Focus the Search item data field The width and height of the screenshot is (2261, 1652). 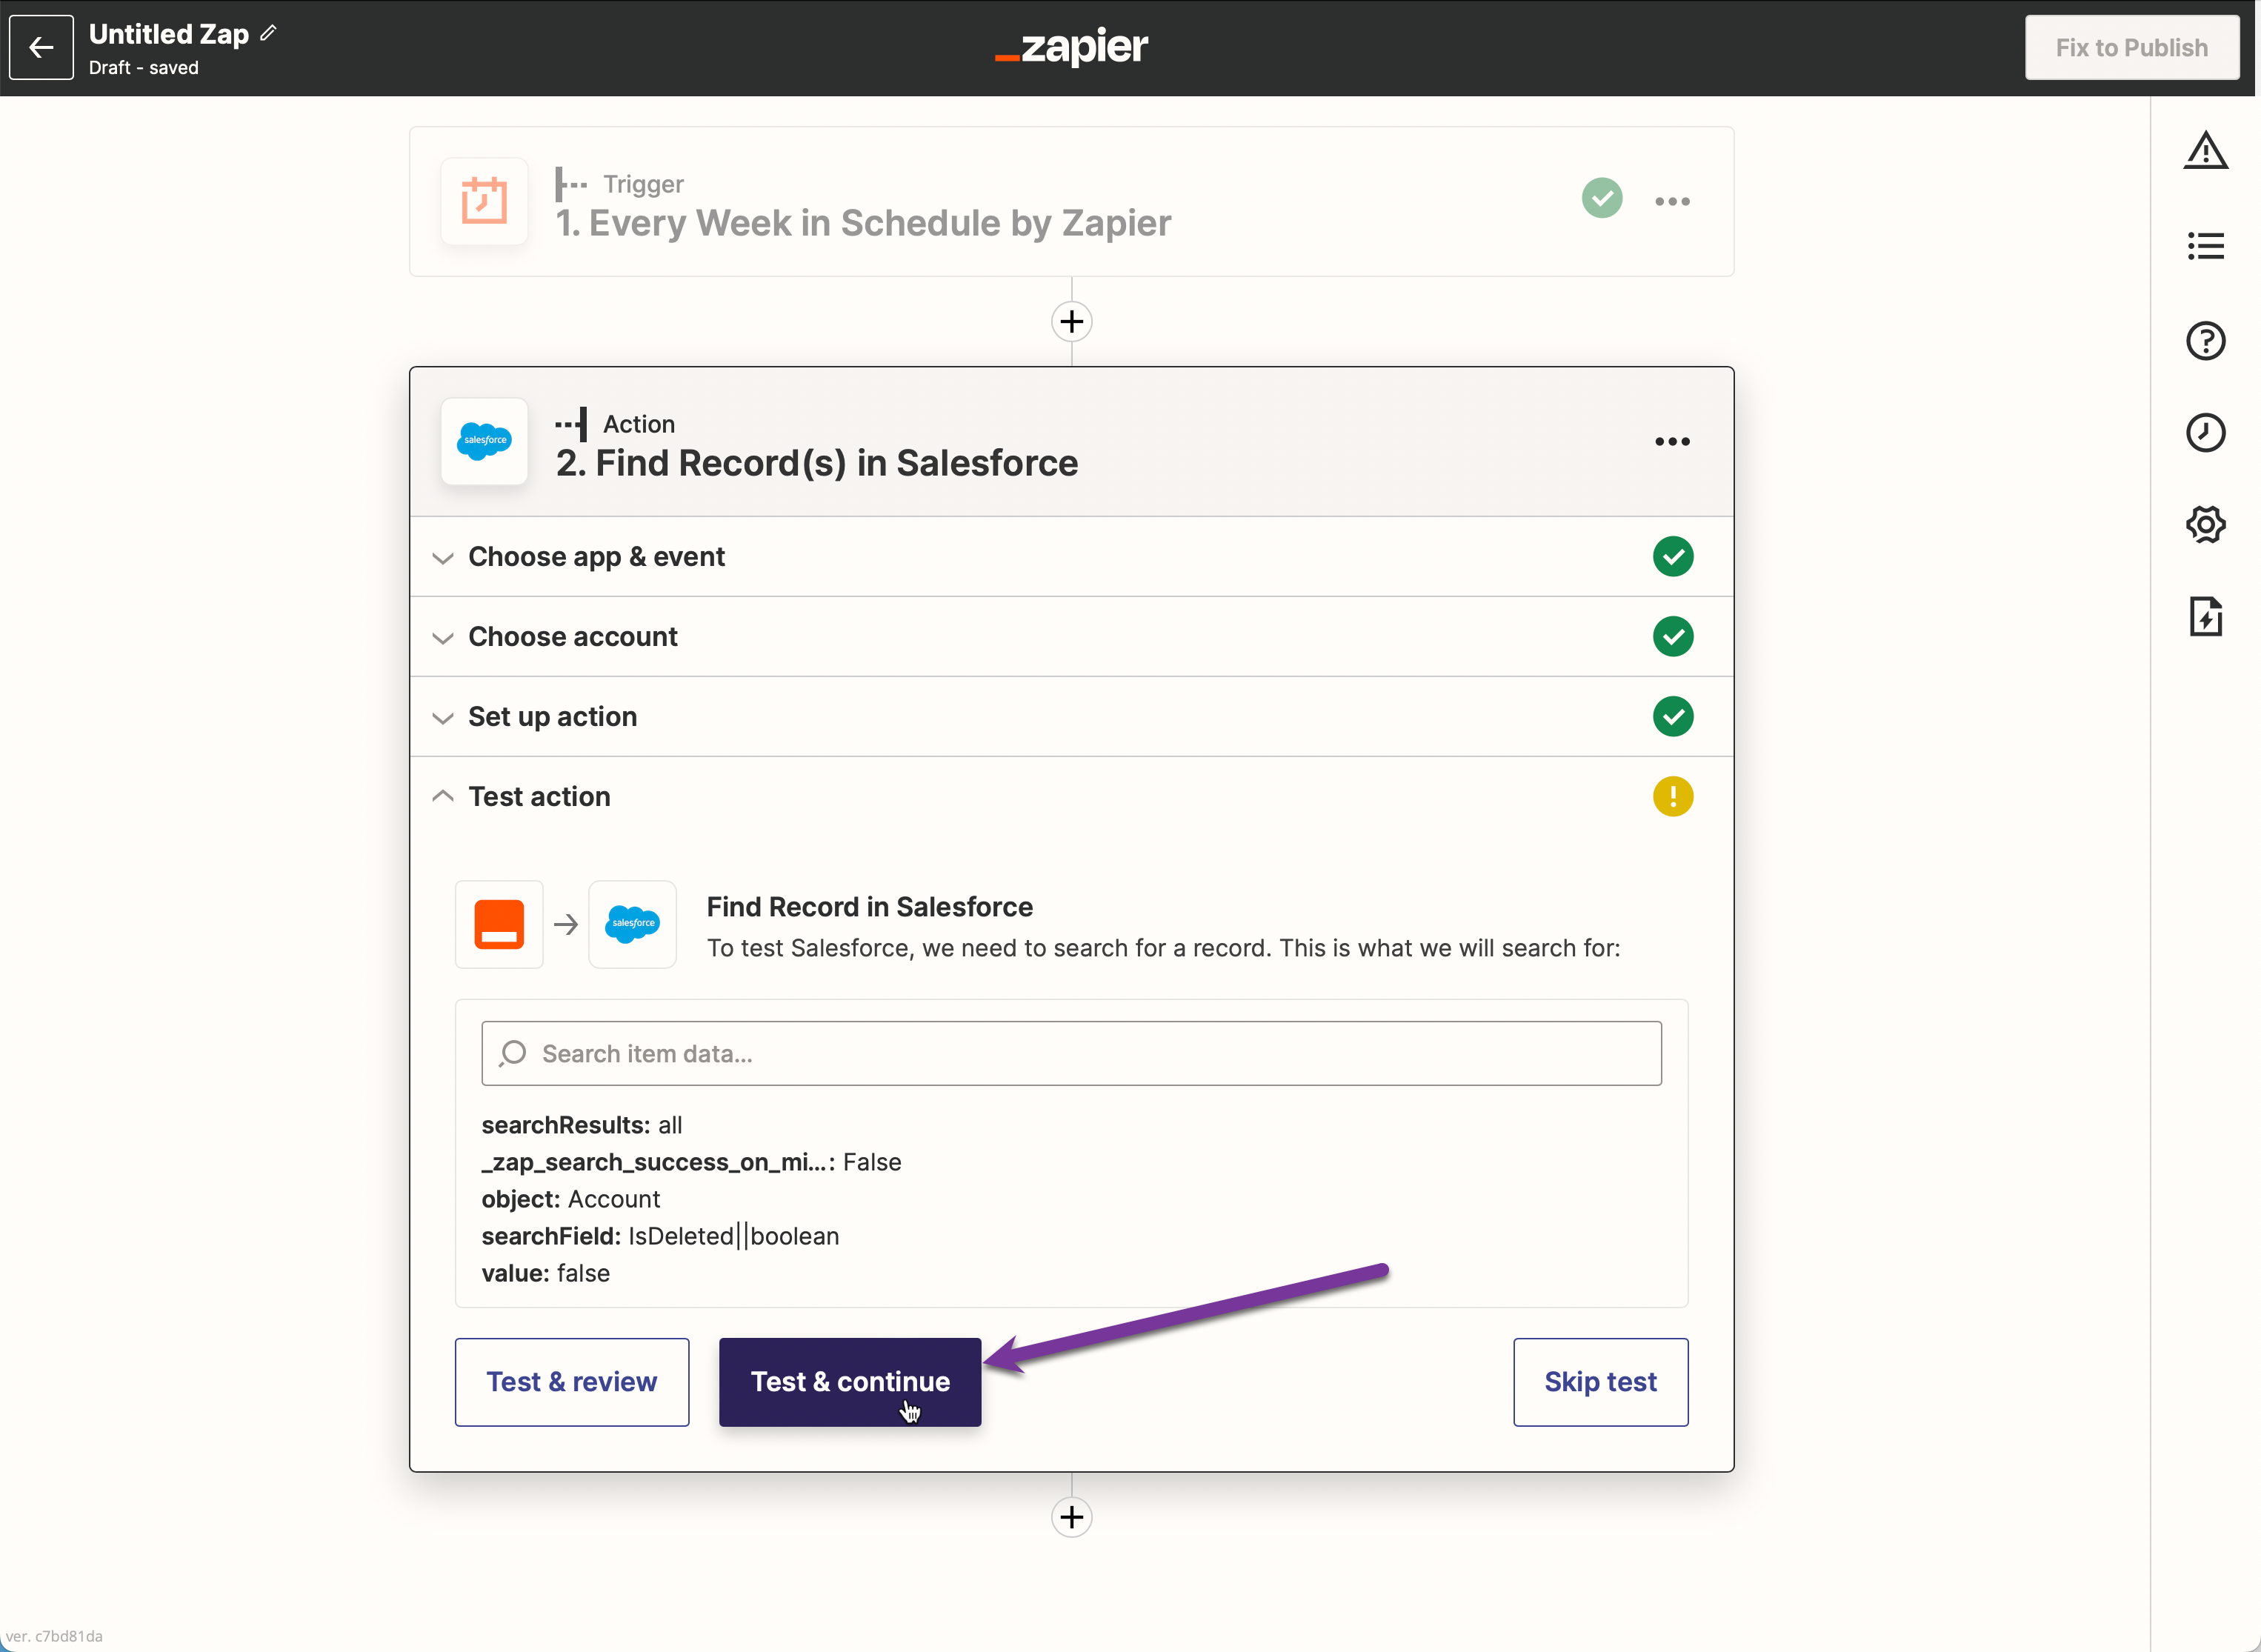coord(1071,1053)
